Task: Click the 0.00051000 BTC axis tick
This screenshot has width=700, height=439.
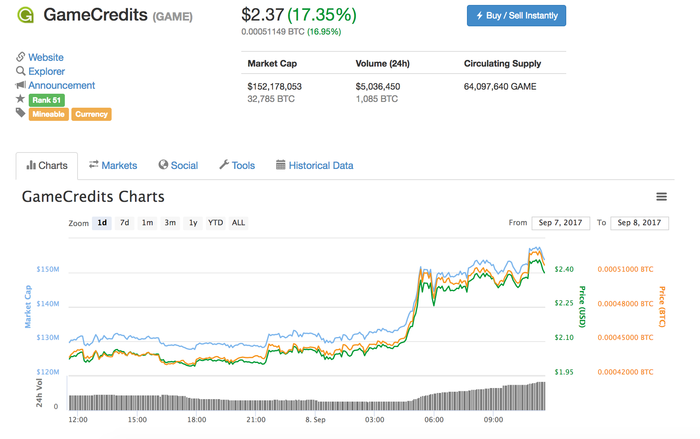Action: pyautogui.click(x=625, y=269)
